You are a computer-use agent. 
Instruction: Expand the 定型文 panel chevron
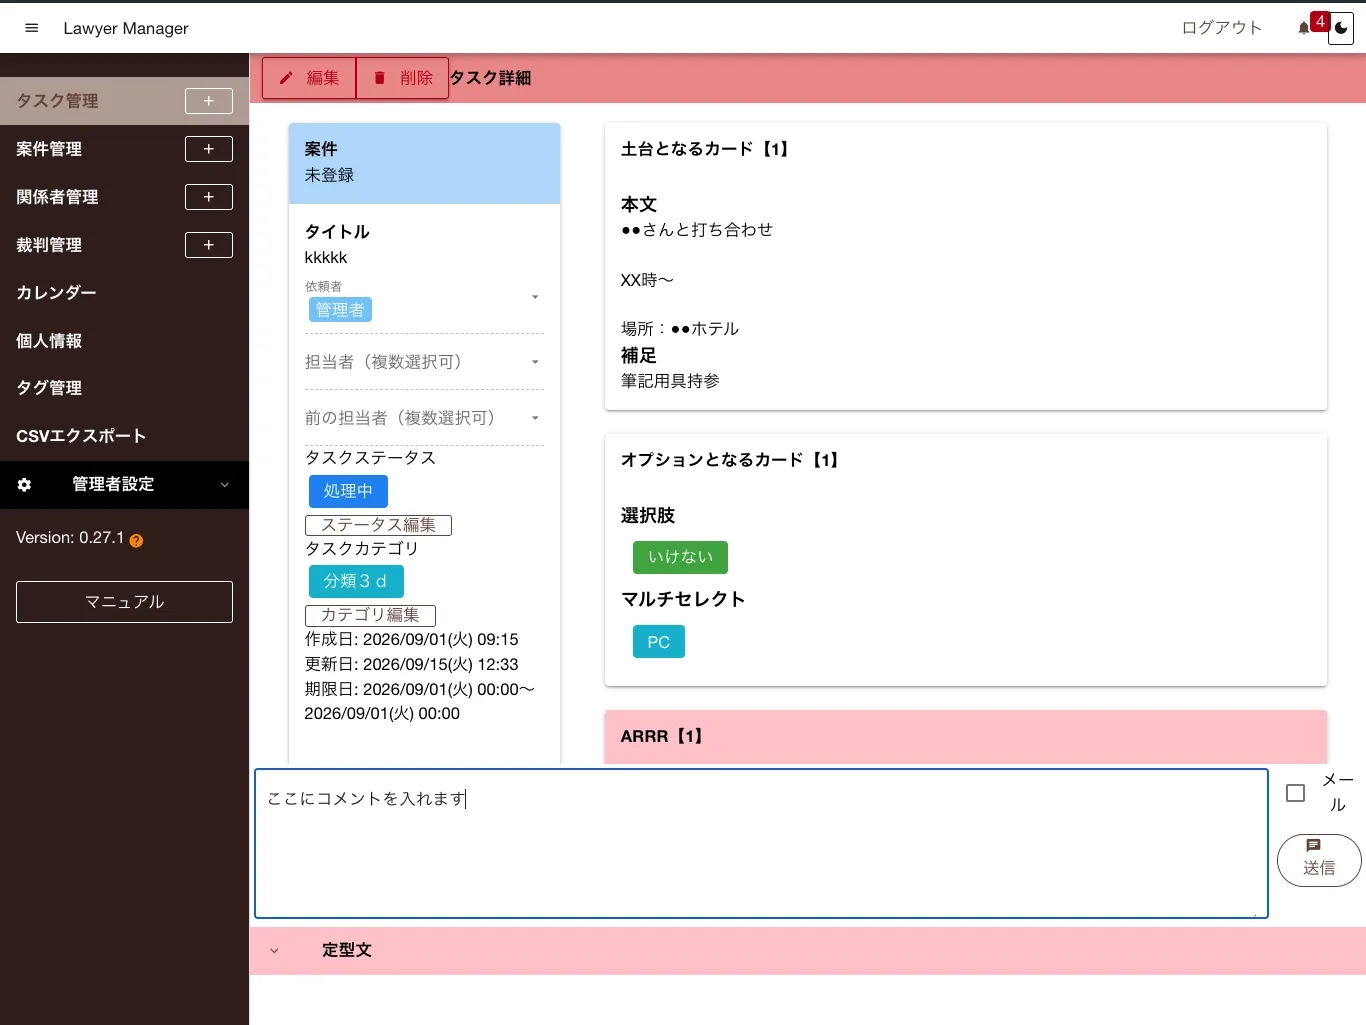(274, 951)
